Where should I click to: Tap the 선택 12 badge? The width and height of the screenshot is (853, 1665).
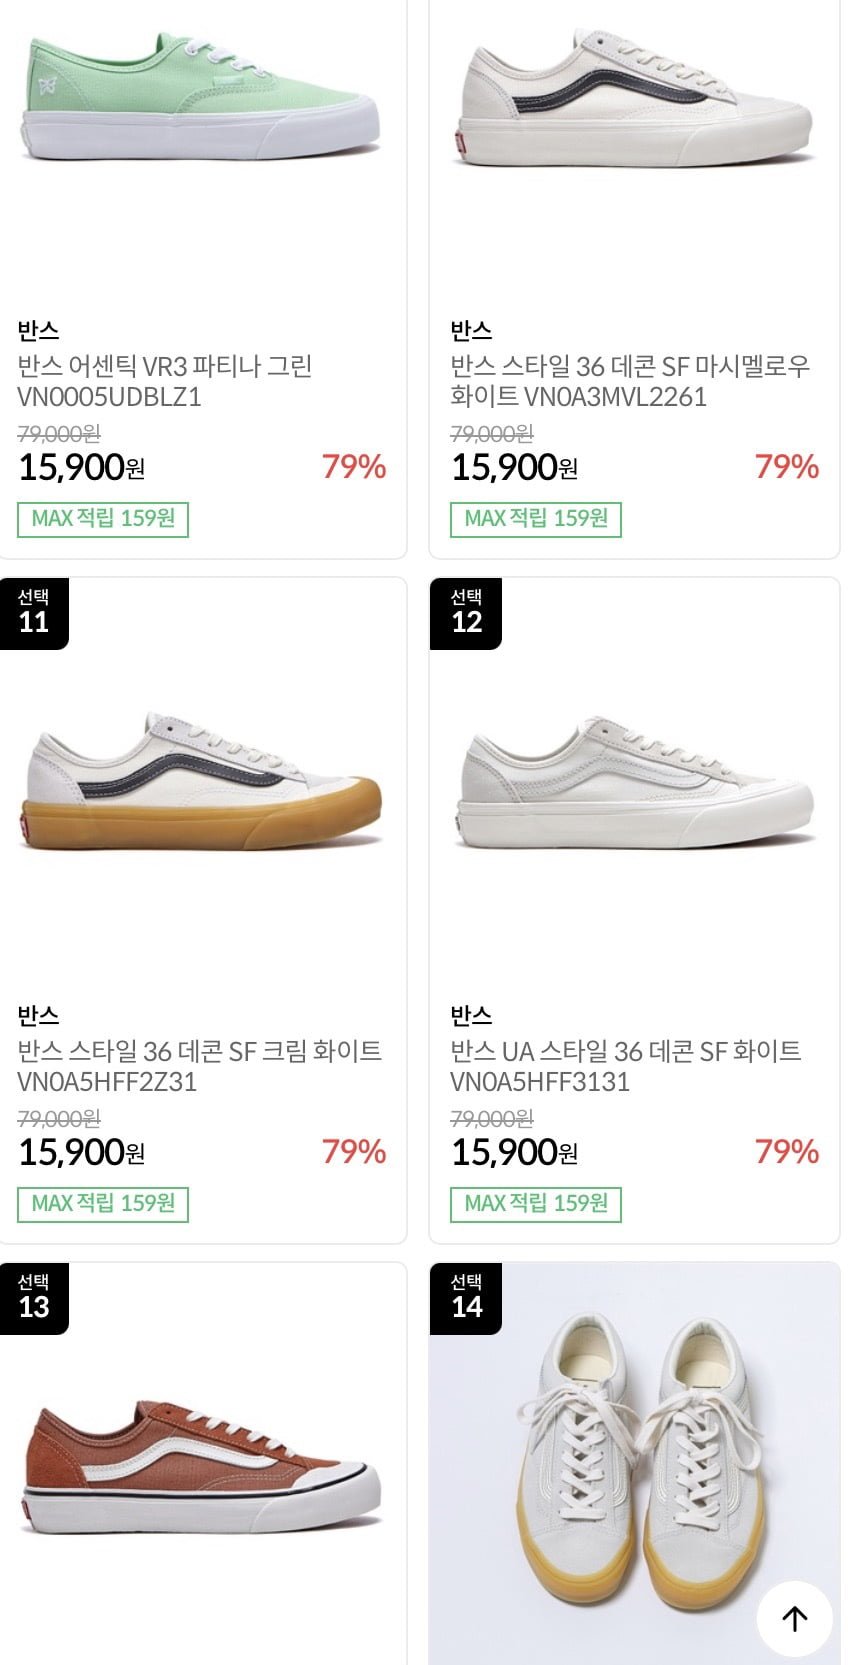tap(466, 612)
